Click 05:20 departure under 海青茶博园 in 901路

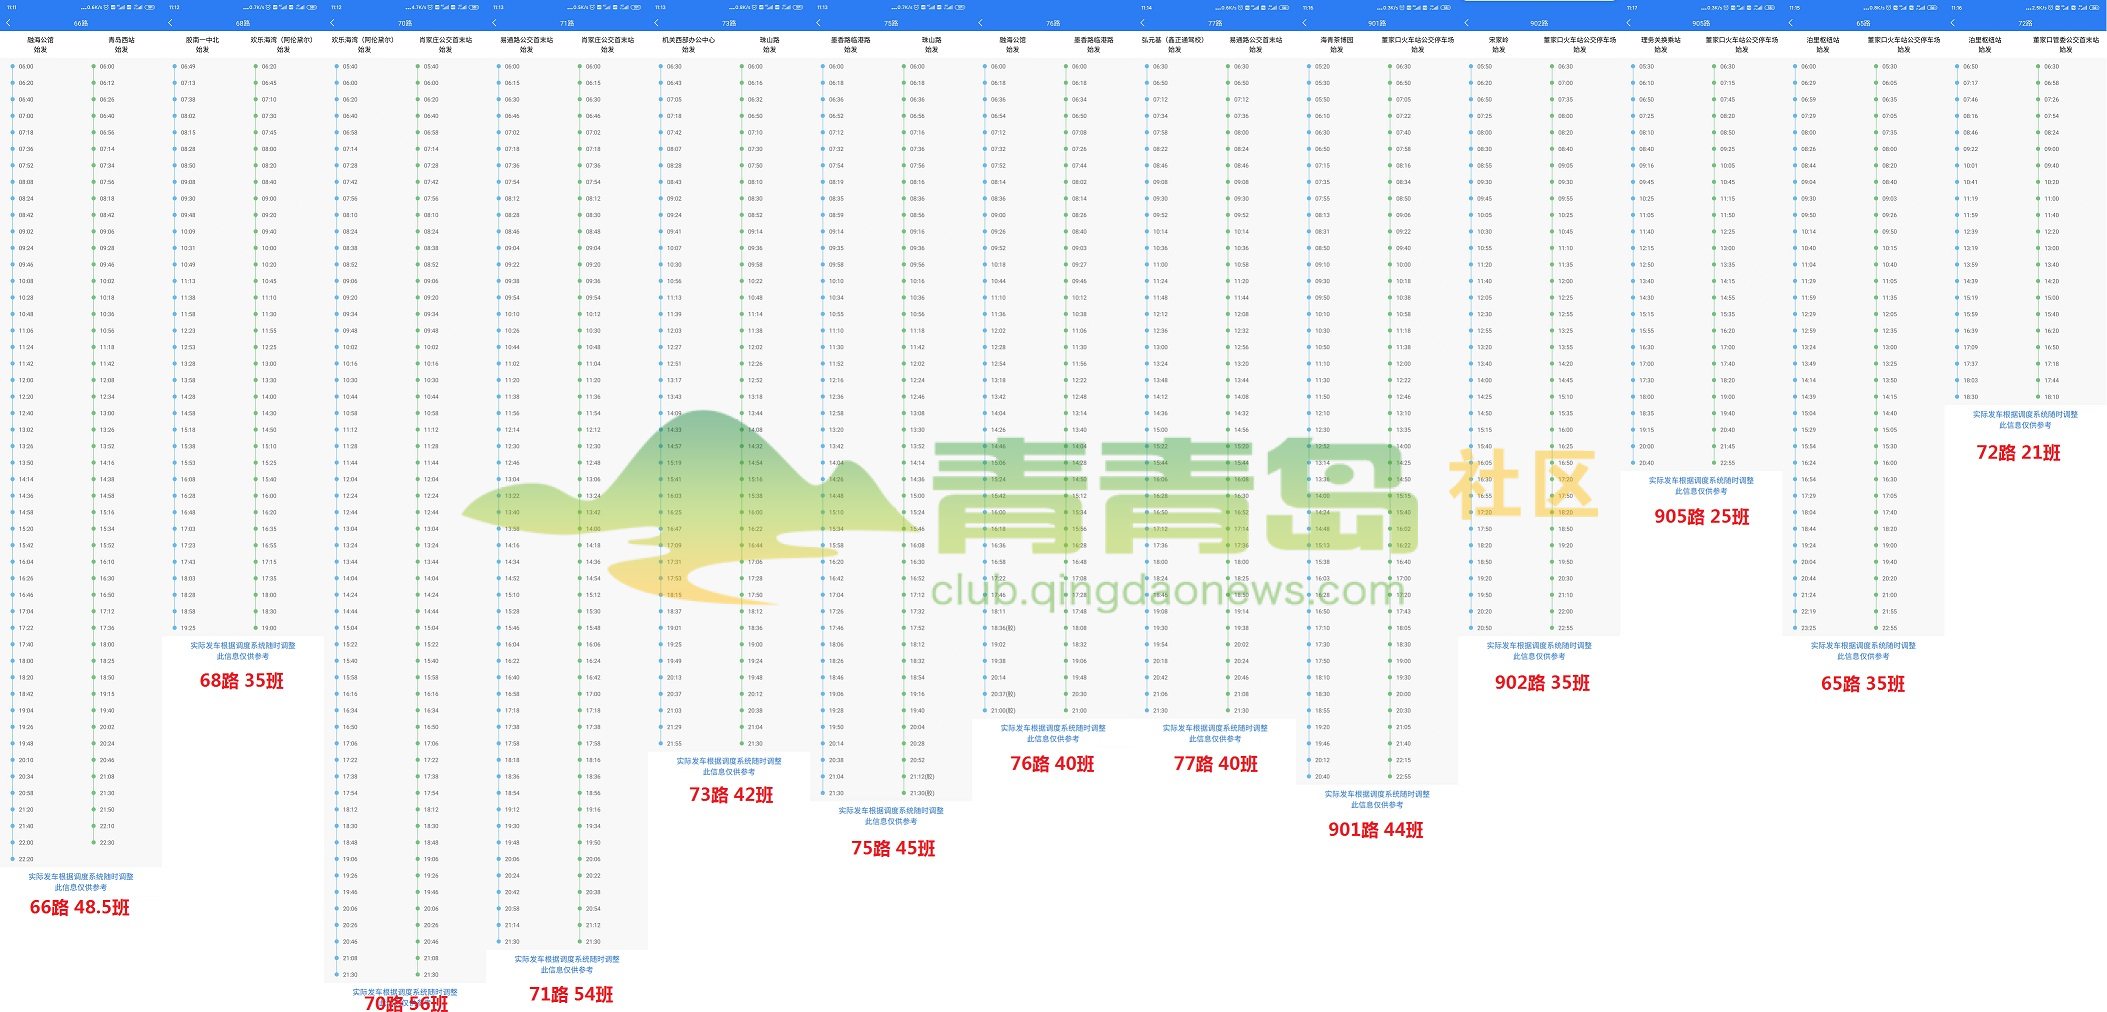[x=1322, y=67]
